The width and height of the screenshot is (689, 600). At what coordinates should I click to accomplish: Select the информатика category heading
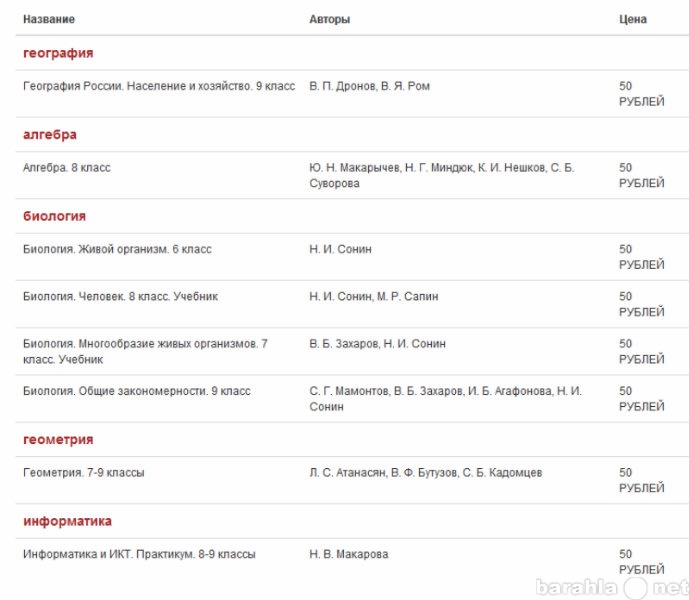(67, 521)
